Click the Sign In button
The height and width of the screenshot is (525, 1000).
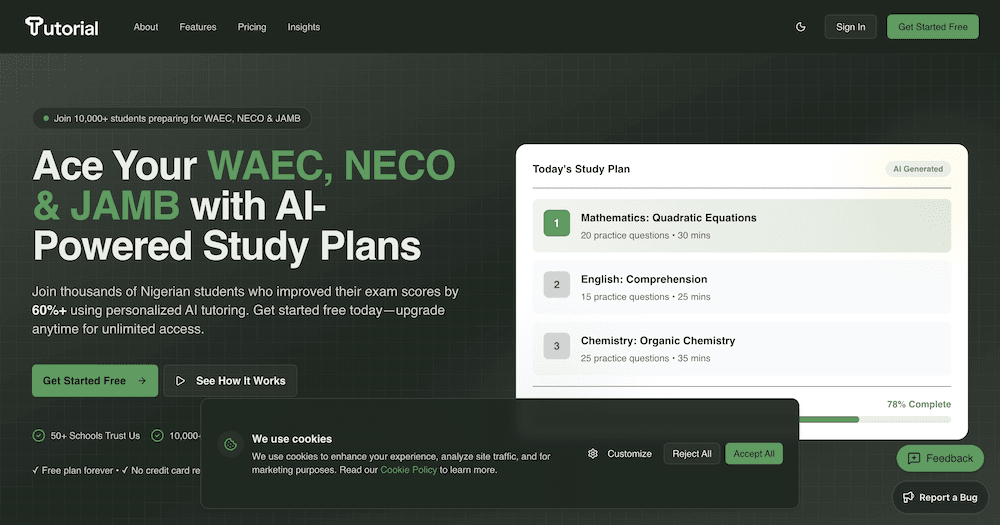(850, 27)
